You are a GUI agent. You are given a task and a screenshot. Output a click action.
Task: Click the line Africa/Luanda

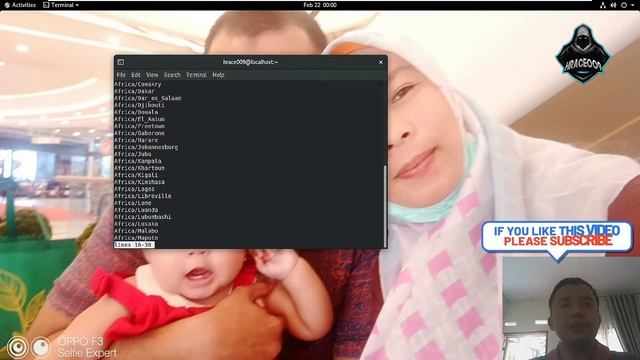(136, 210)
